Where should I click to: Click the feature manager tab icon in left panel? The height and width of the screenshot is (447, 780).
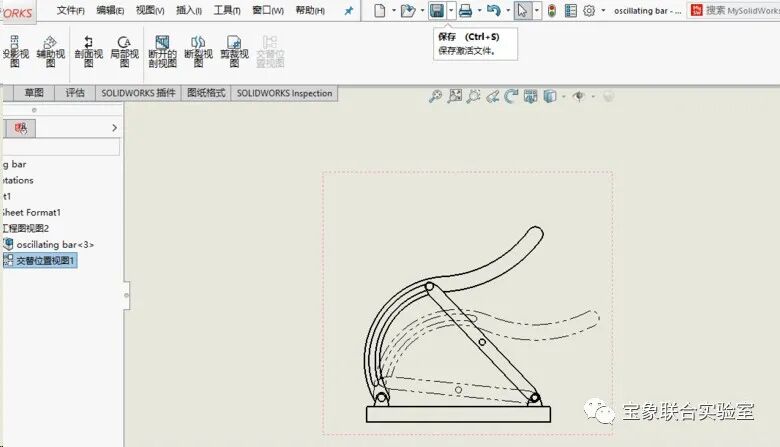[x=20, y=128]
